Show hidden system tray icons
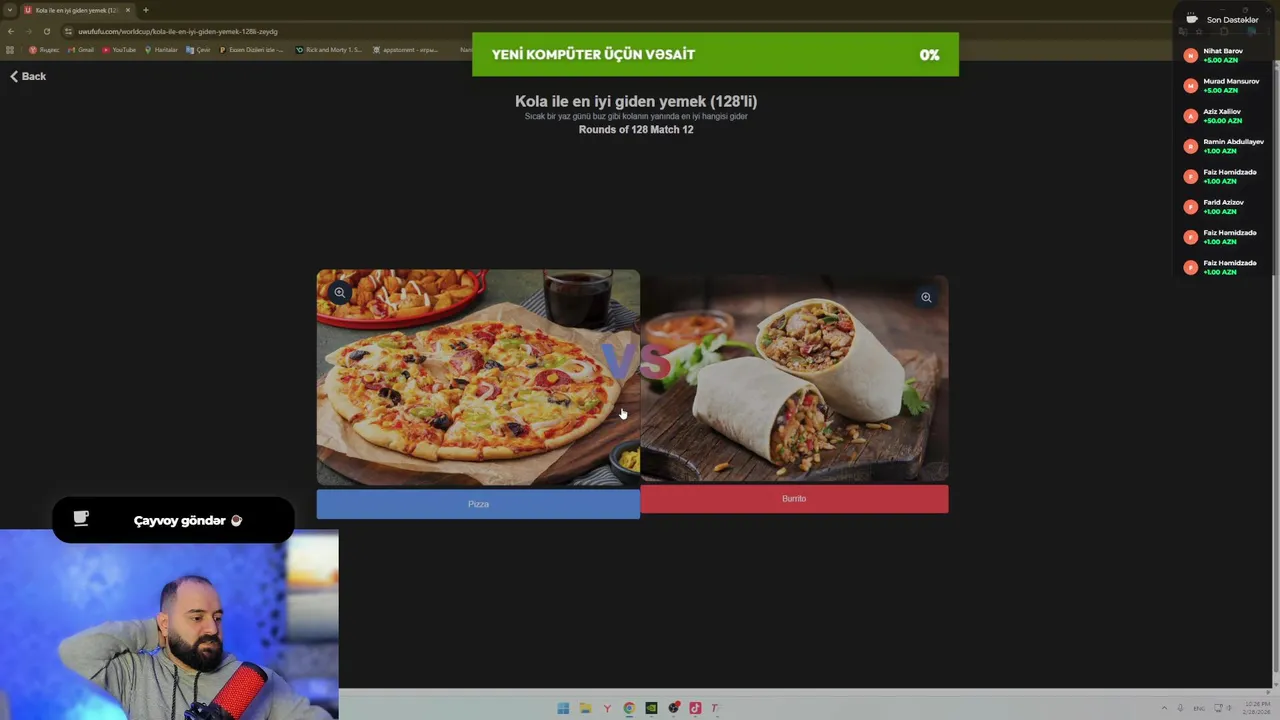Screen dimensions: 1280x720 click(1163, 708)
